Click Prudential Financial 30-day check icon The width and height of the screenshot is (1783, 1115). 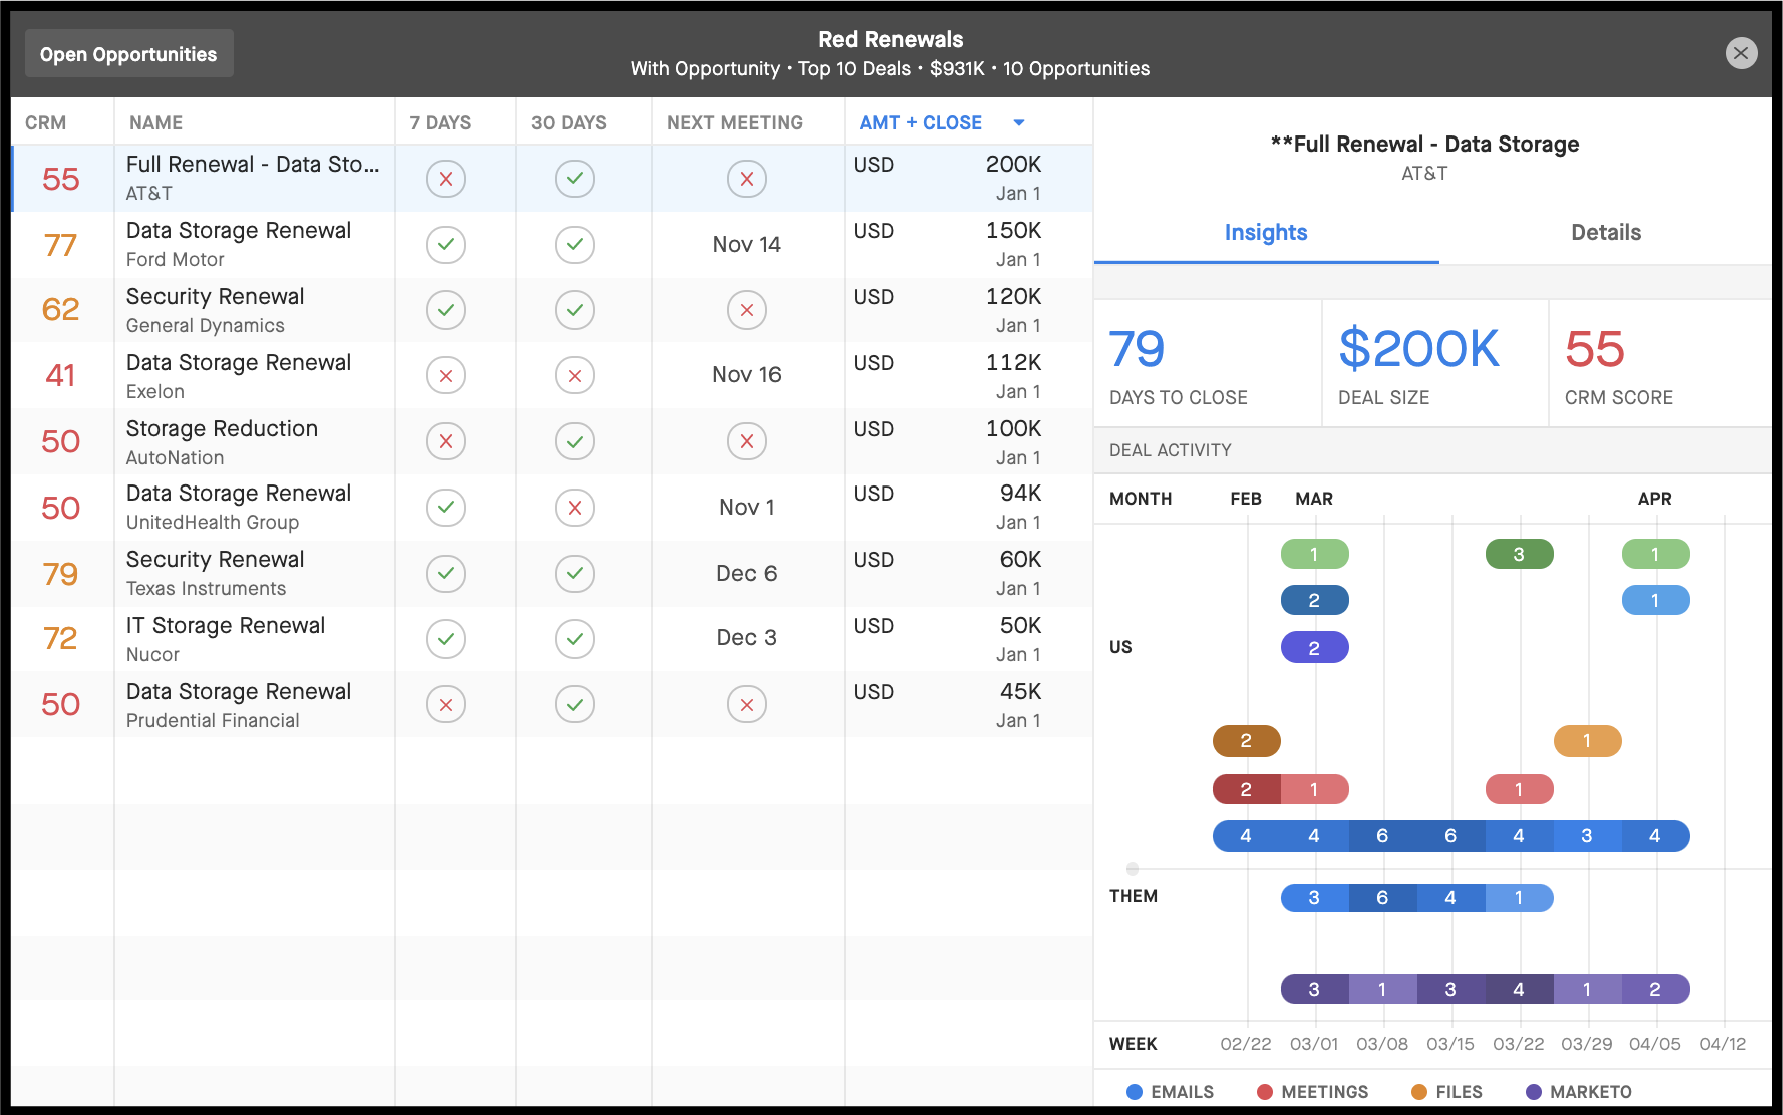[x=575, y=704]
